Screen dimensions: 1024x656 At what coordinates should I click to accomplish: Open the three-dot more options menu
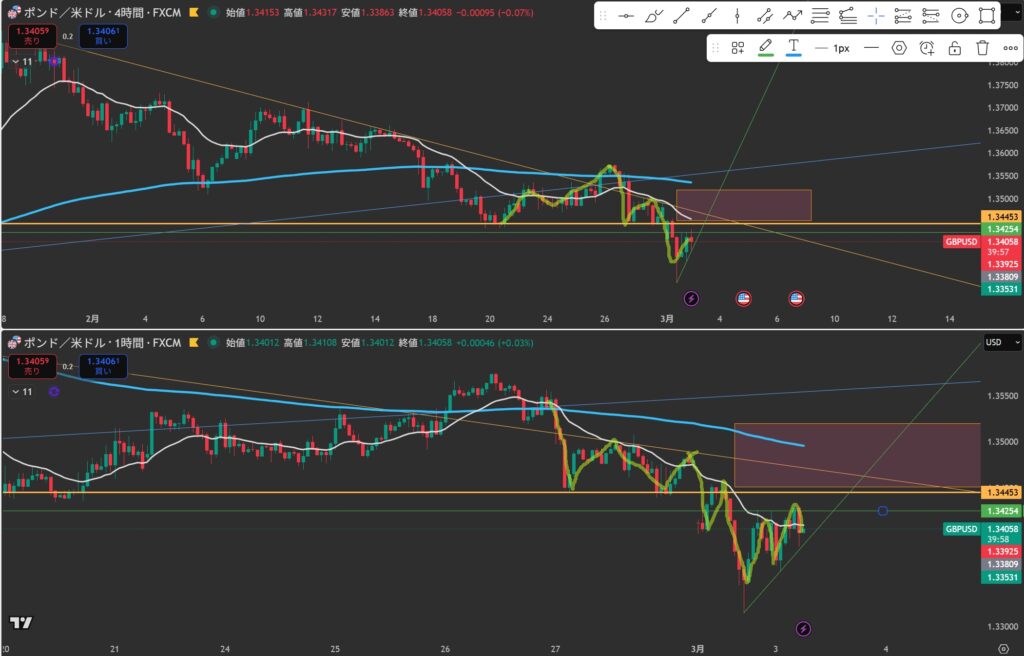point(1010,47)
